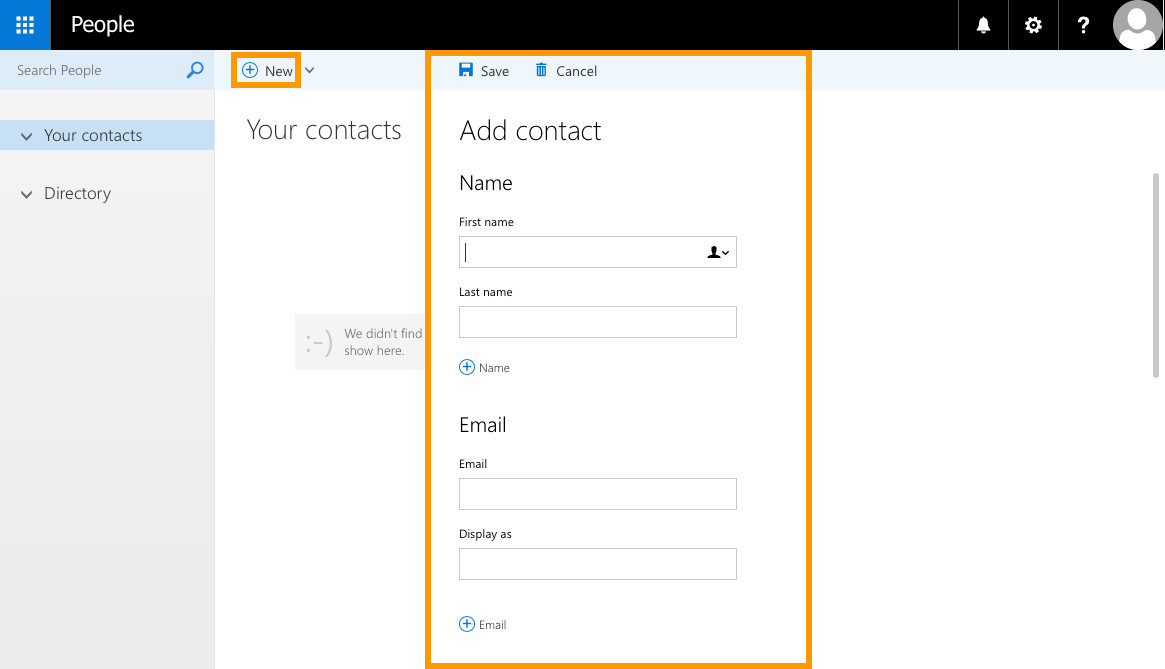Focus the Last name text field
This screenshot has height=669, width=1165.
pyautogui.click(x=597, y=322)
